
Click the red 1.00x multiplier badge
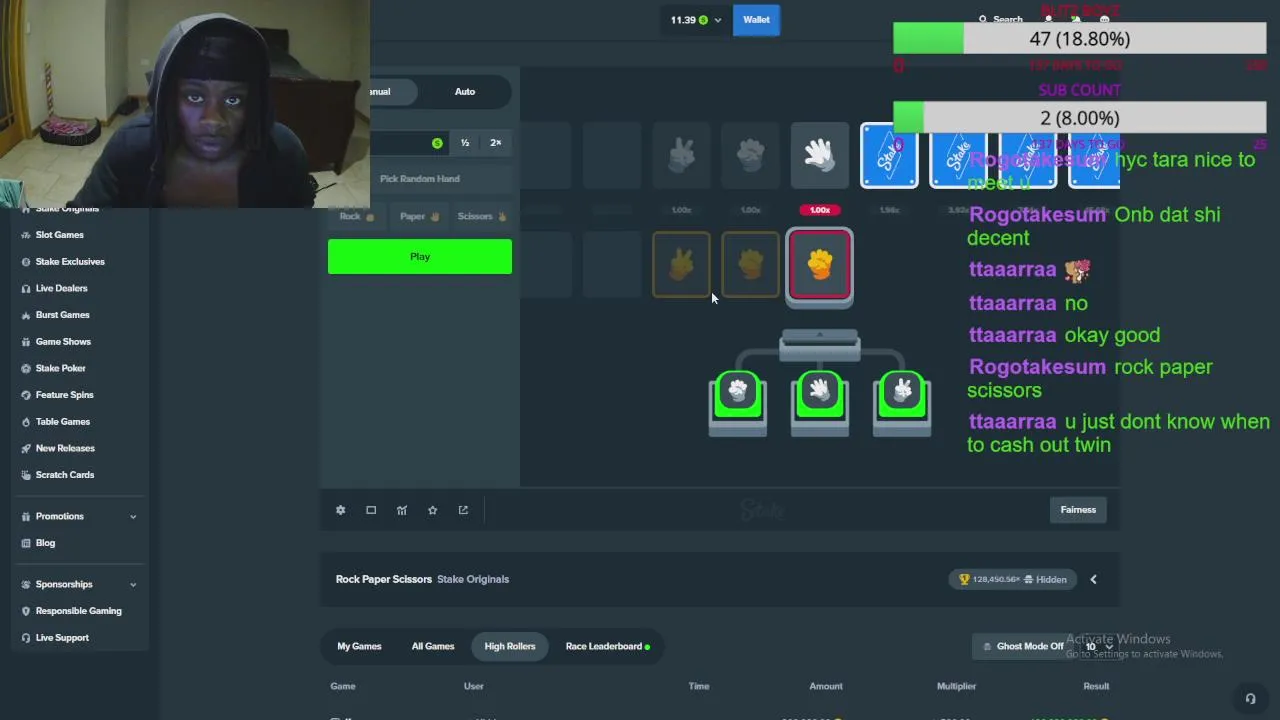pyautogui.click(x=820, y=210)
